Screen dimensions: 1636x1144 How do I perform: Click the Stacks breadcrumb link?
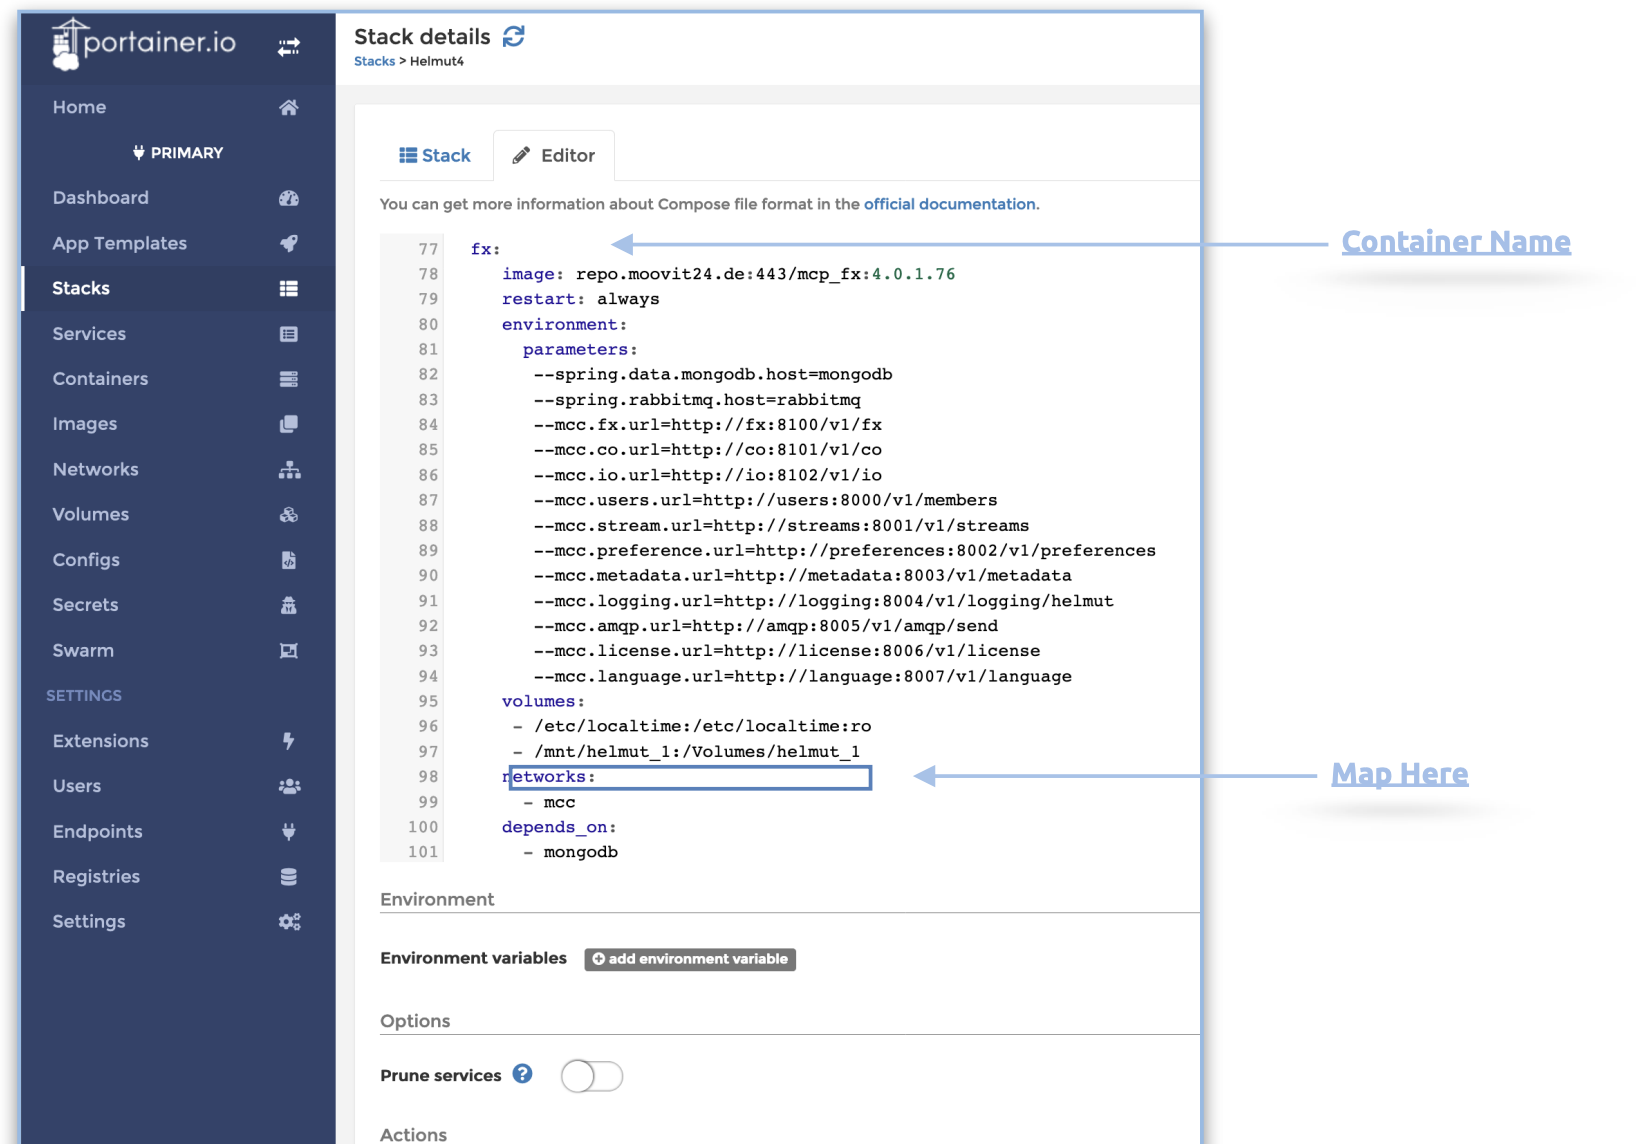tap(374, 62)
